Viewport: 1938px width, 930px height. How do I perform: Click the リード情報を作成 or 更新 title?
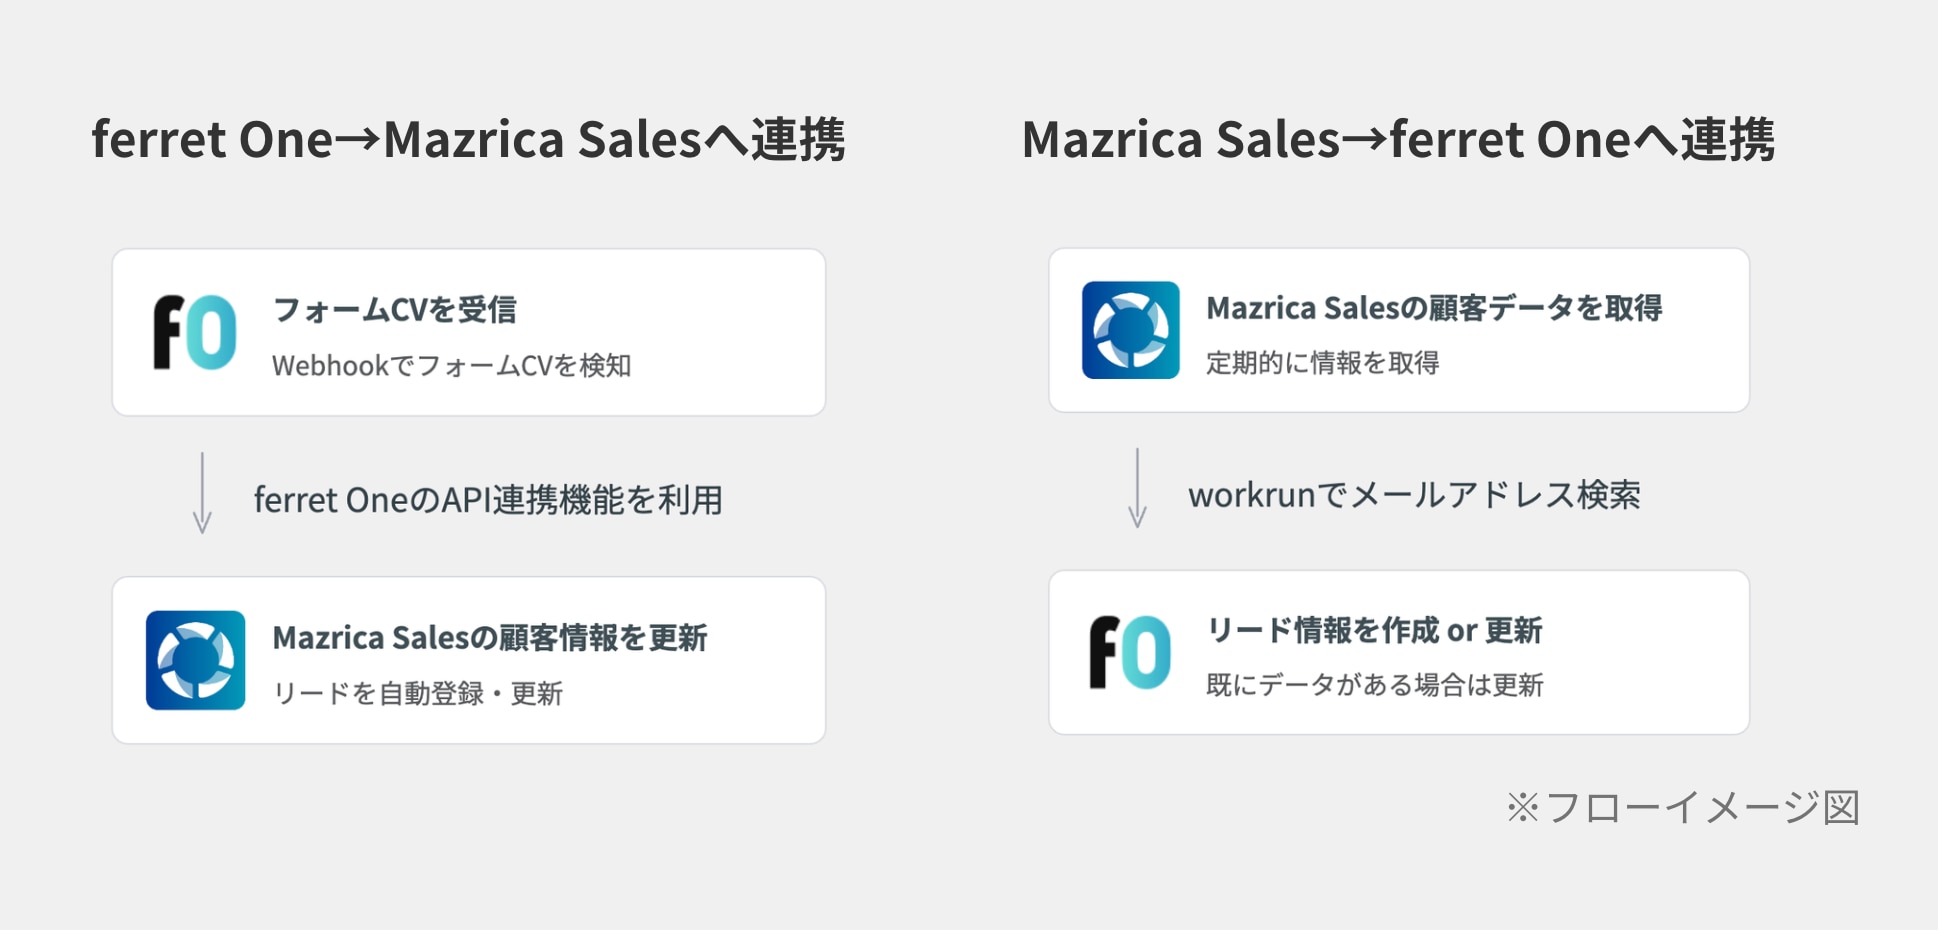click(x=1374, y=630)
